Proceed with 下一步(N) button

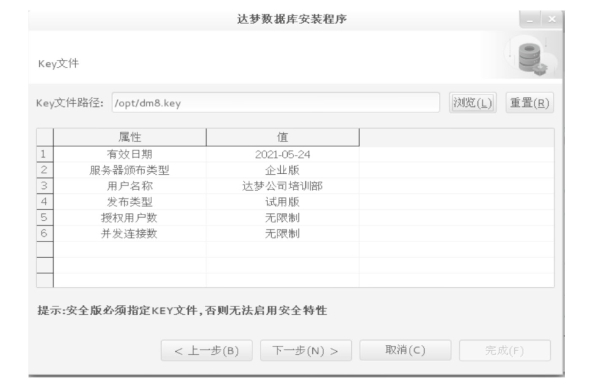pos(305,350)
